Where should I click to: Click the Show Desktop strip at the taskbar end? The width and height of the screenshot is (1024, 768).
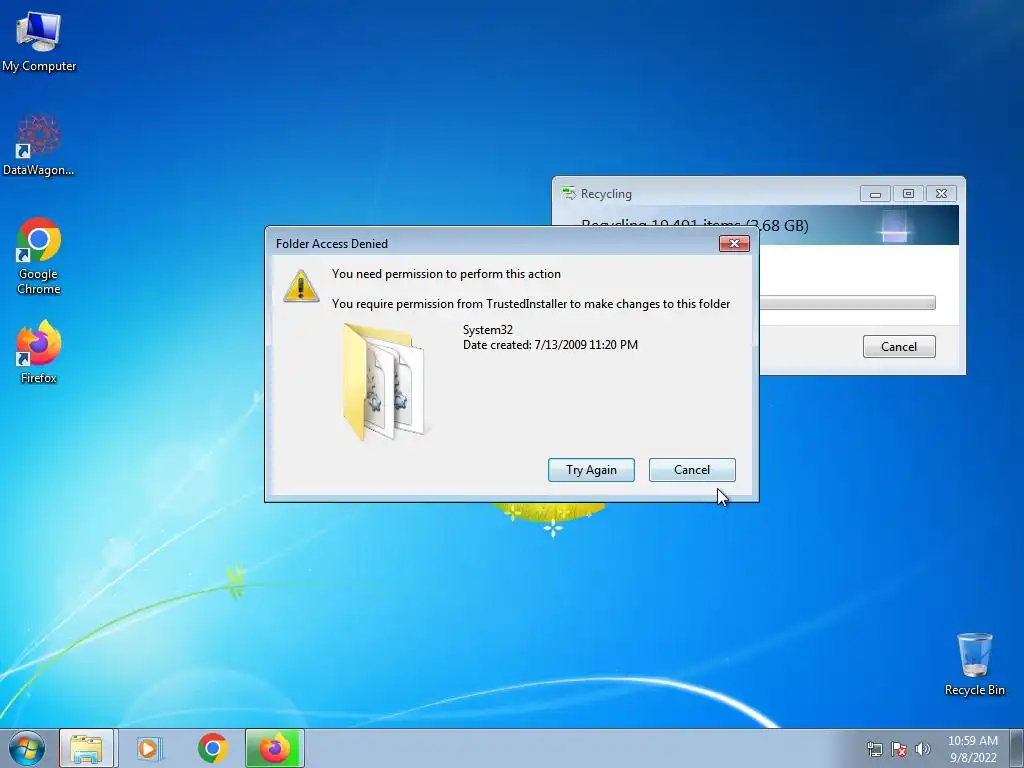(x=1016, y=748)
